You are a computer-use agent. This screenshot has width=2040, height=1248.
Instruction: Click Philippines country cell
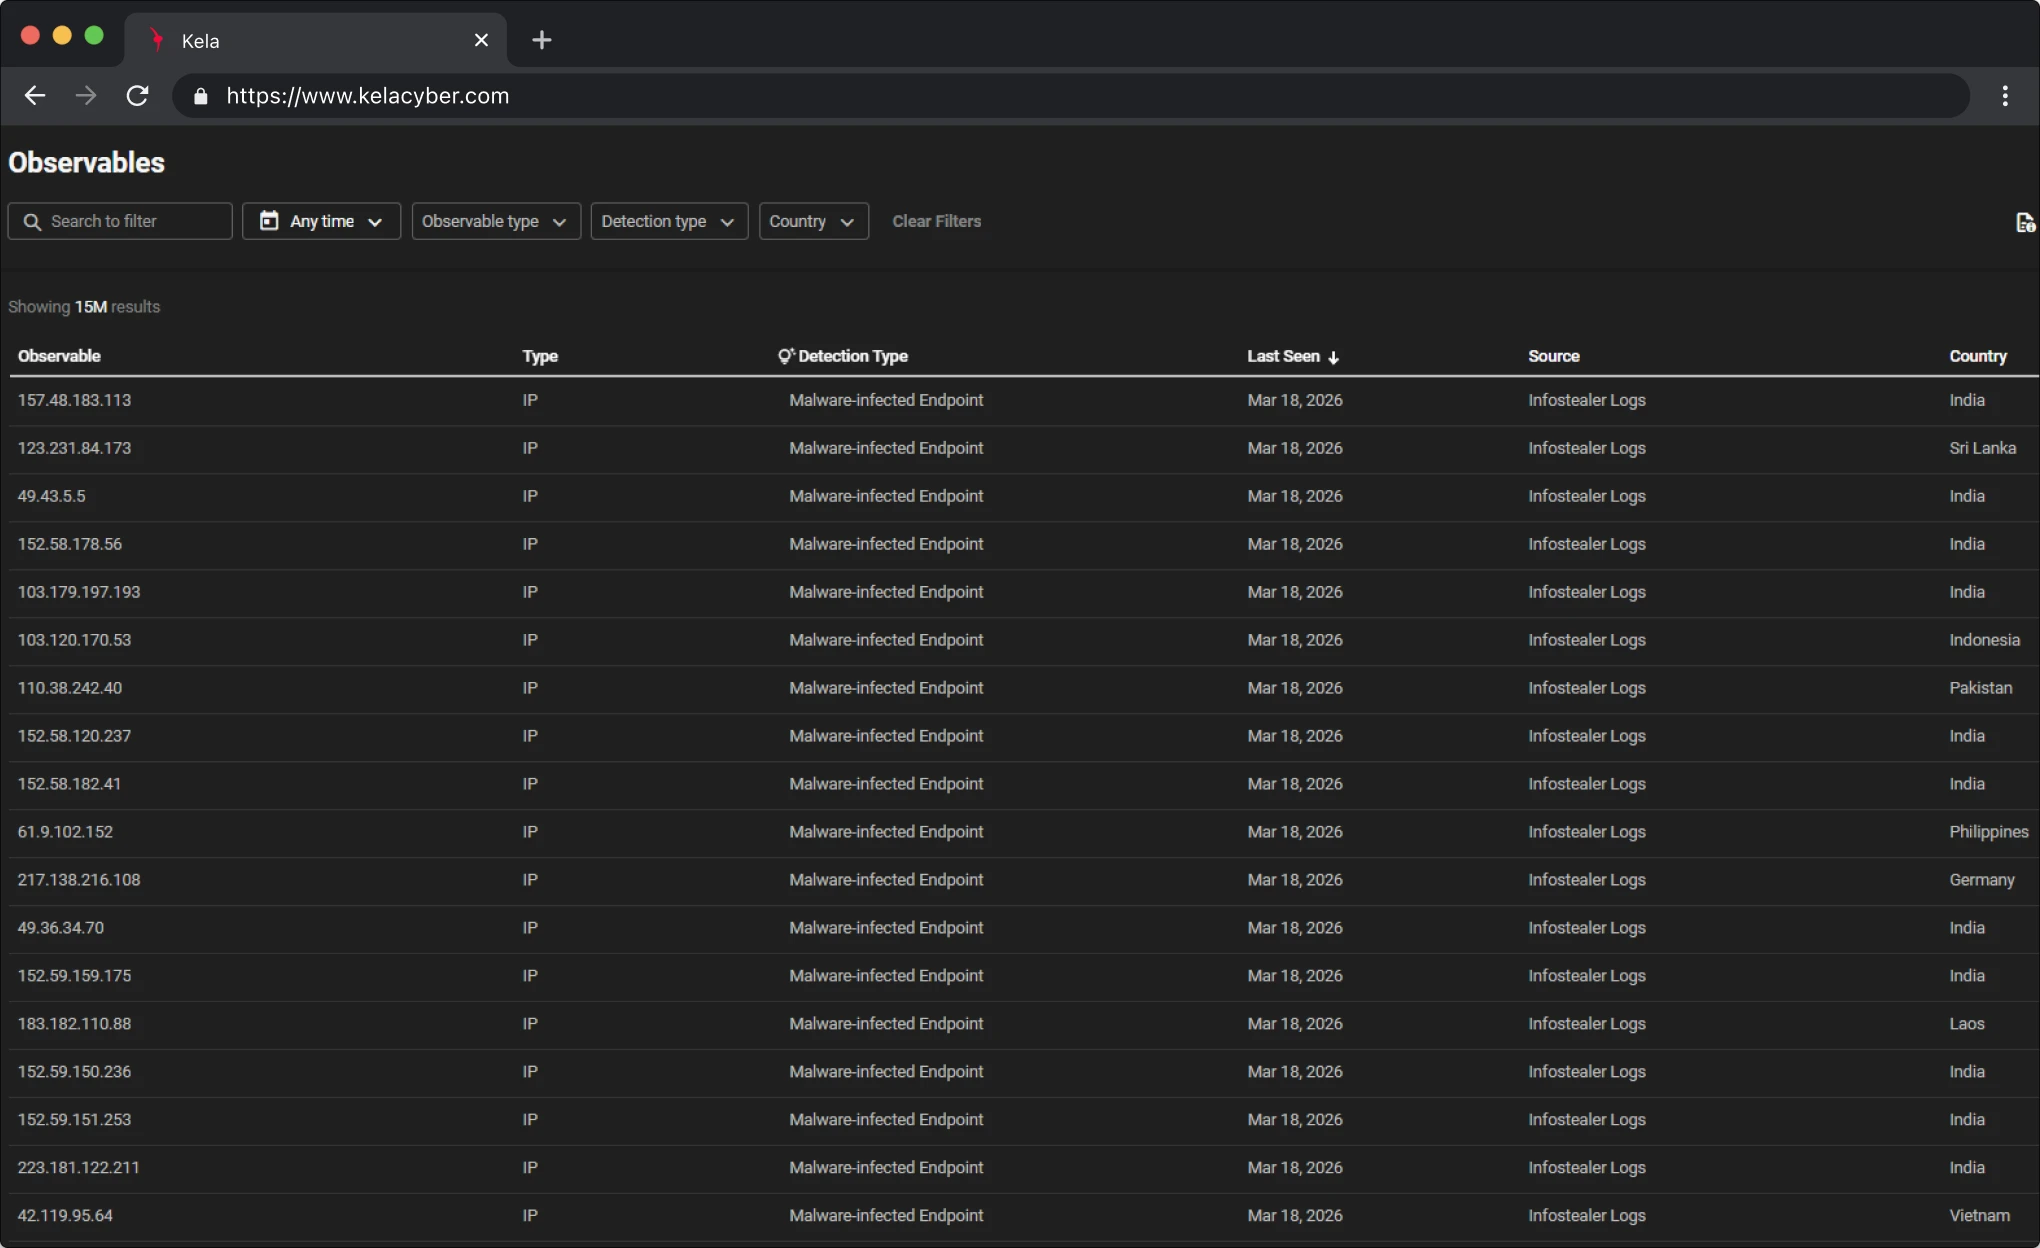(x=1988, y=832)
